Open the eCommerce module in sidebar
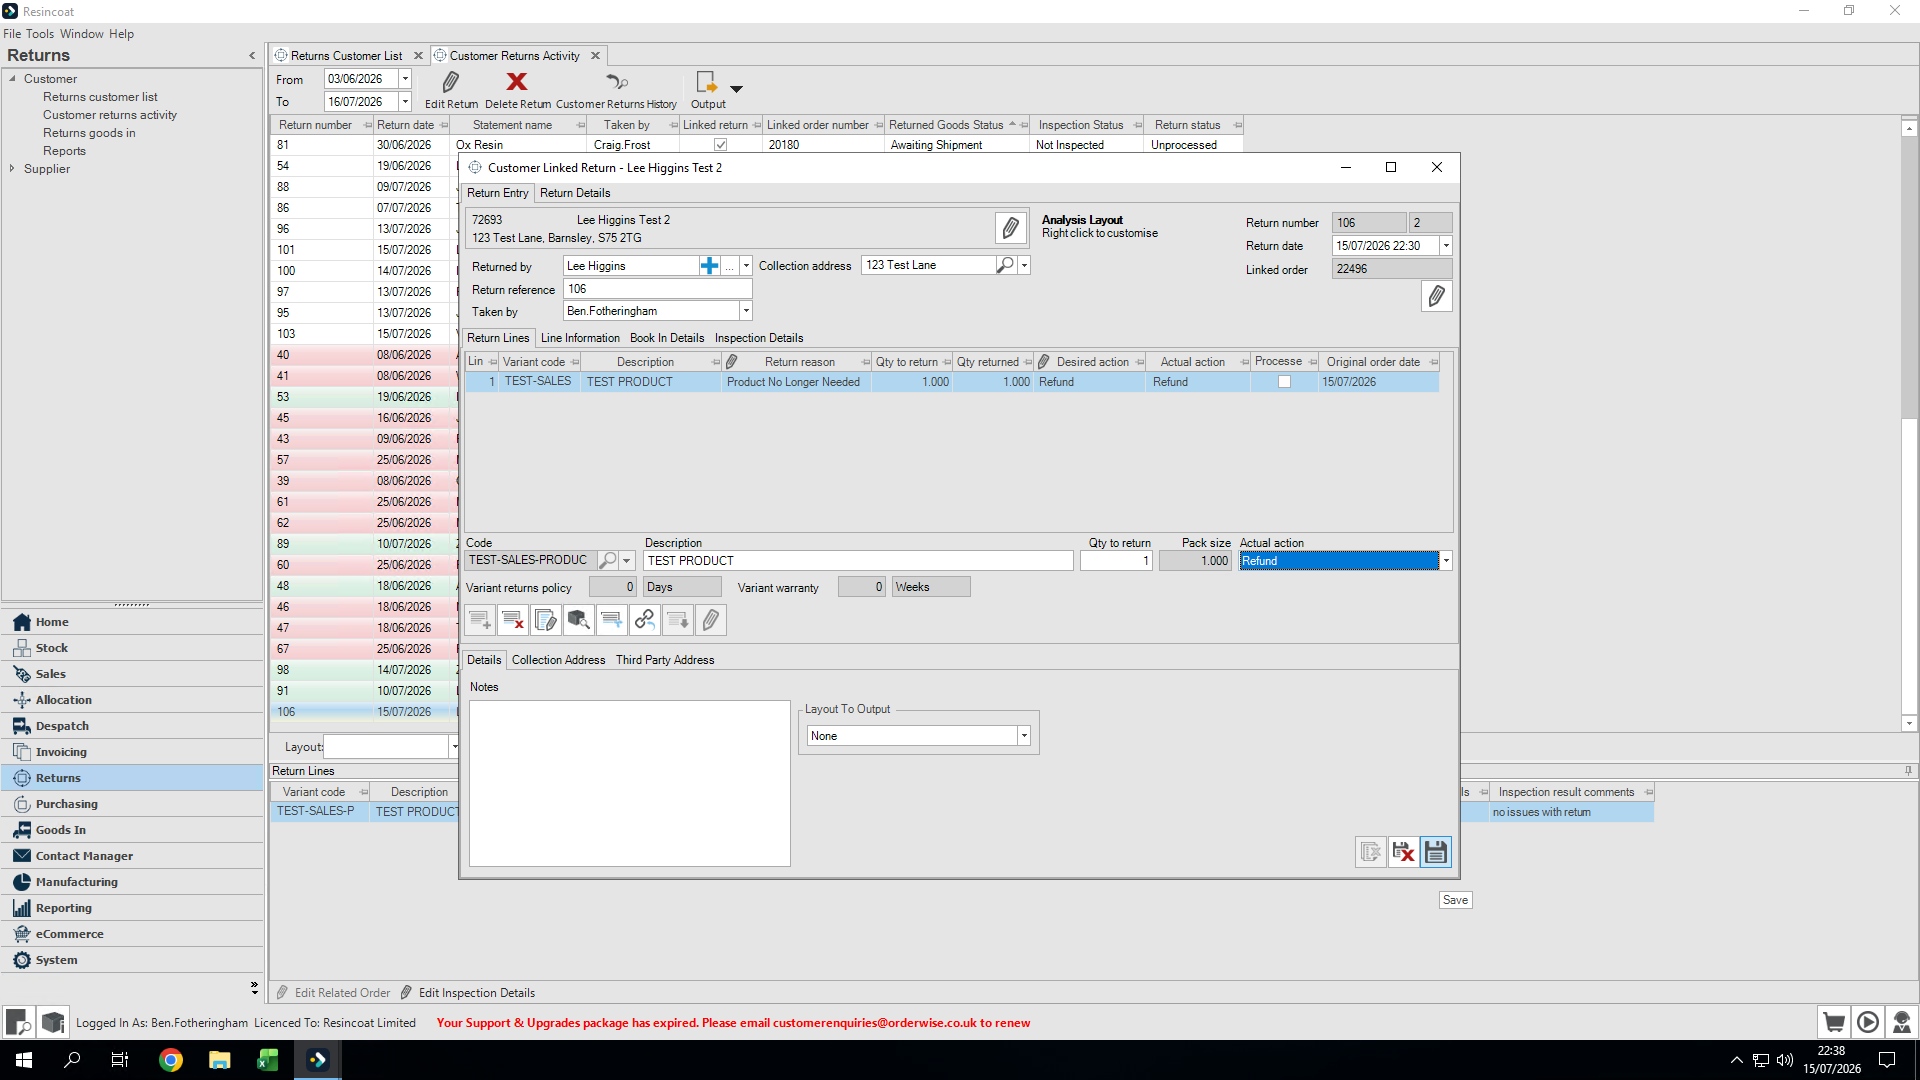Screen dimensions: 1920x1080 tap(132, 934)
